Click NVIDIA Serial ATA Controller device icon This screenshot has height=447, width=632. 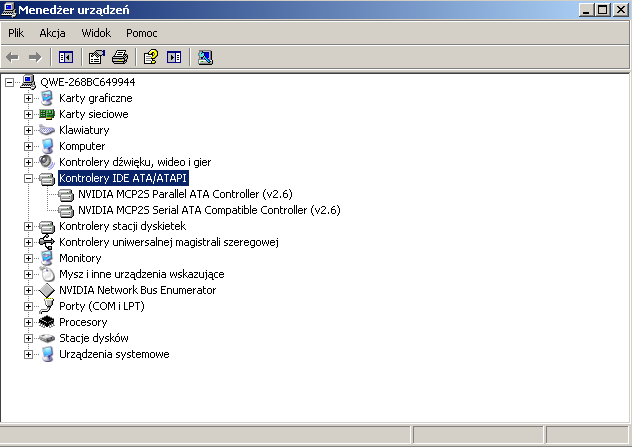66,210
